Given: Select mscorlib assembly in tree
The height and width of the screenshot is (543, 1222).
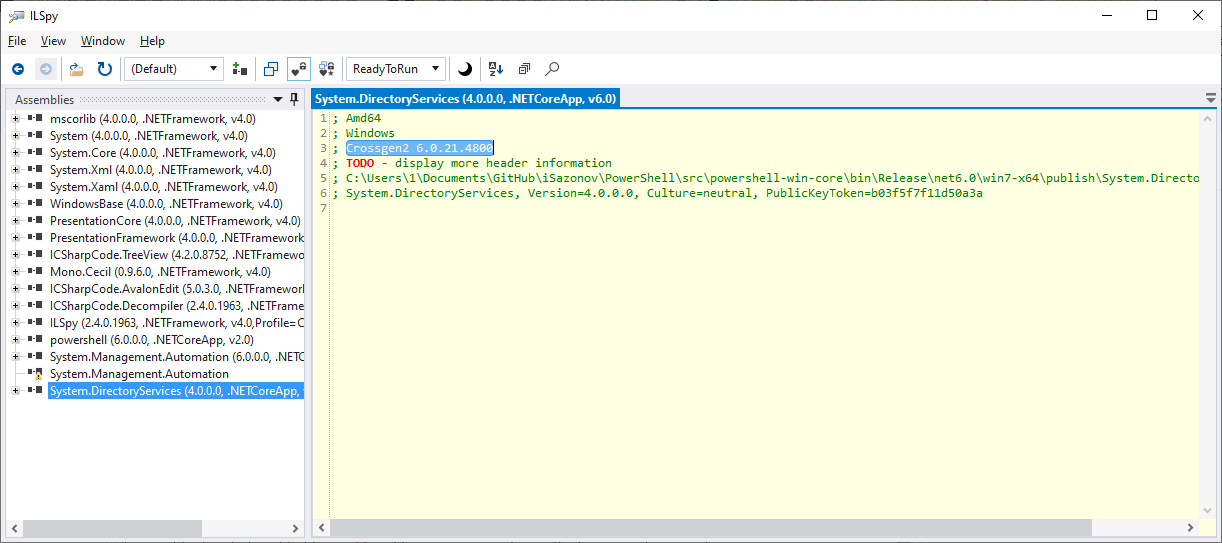Looking at the screenshot, I should (x=152, y=119).
